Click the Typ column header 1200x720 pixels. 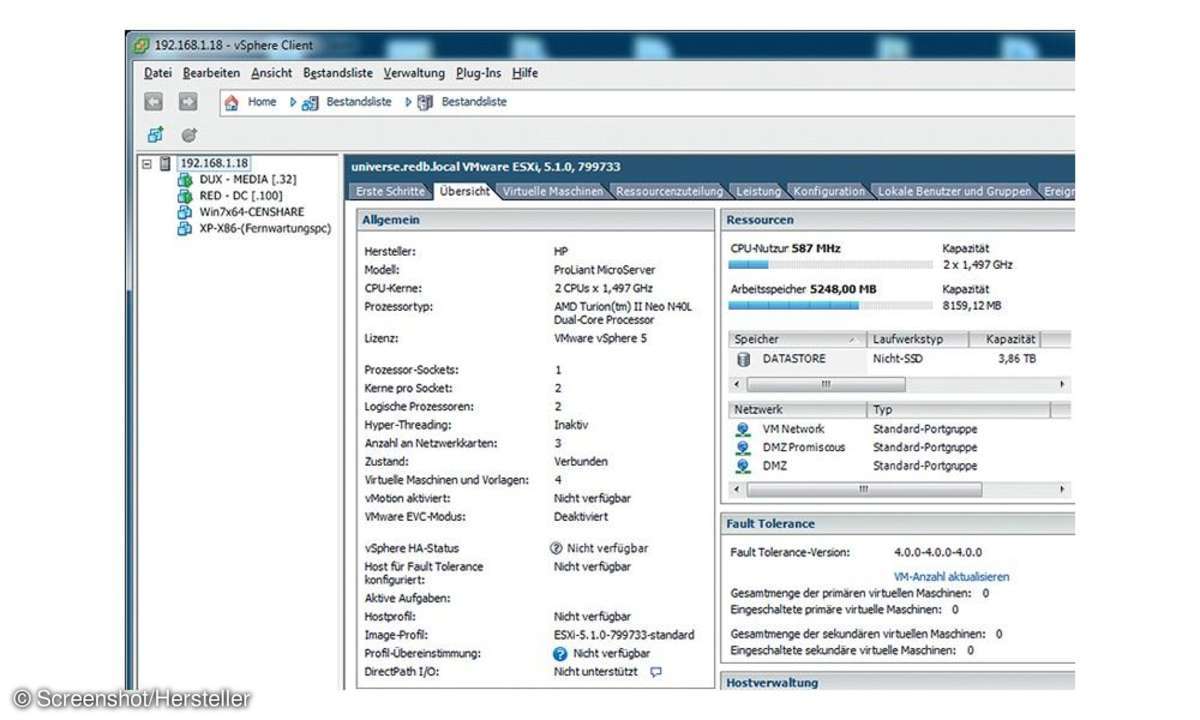(x=958, y=410)
